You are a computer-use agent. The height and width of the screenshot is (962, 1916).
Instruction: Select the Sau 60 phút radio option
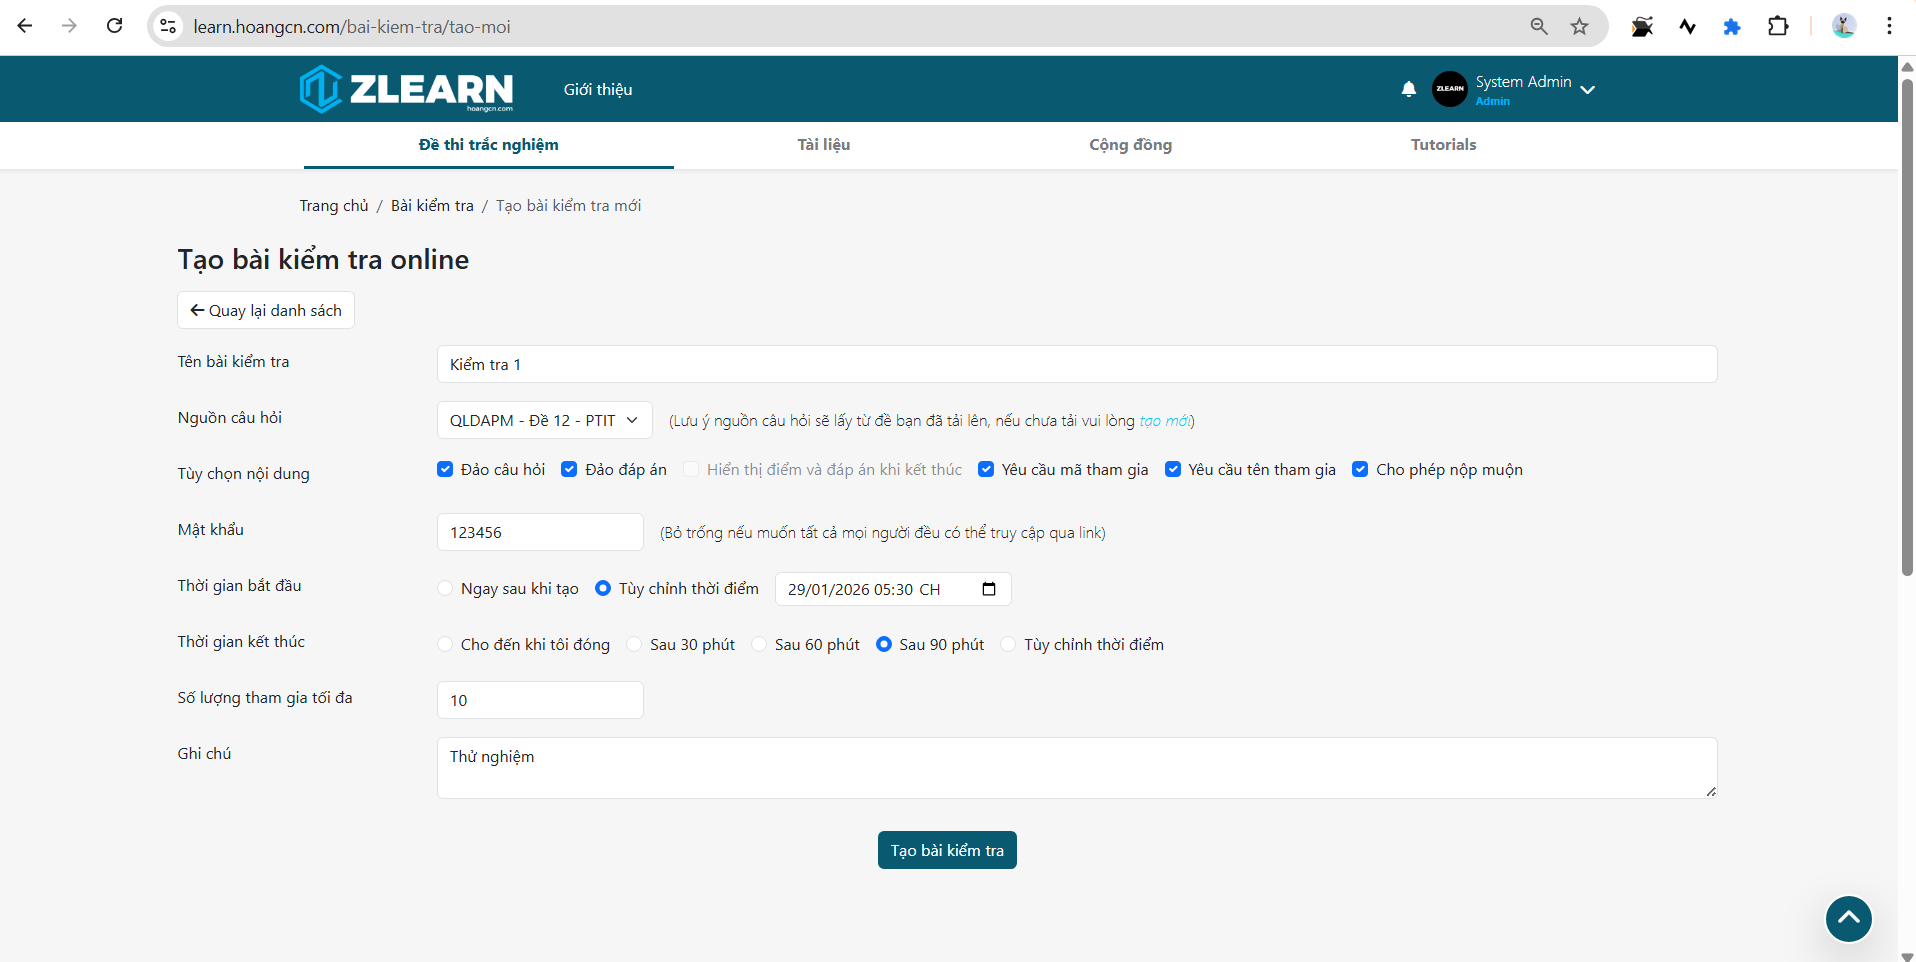click(759, 644)
